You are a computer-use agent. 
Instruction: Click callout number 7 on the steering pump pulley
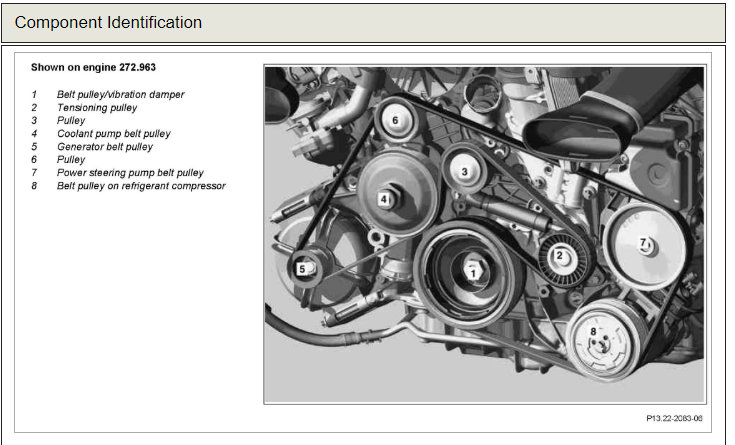click(x=643, y=243)
